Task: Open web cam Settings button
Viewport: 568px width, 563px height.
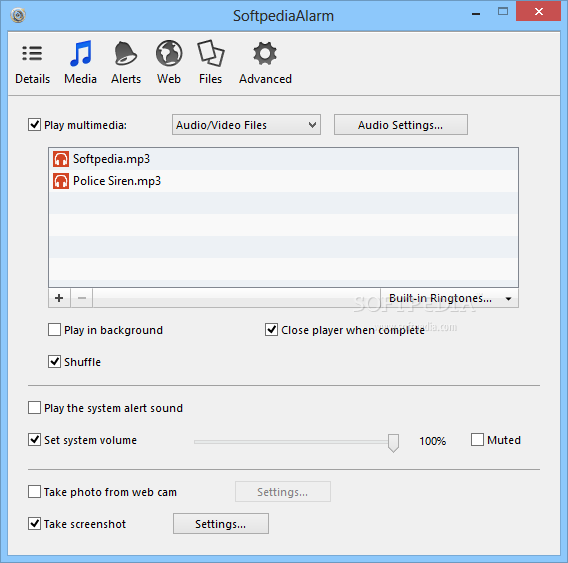Action: pos(283,492)
